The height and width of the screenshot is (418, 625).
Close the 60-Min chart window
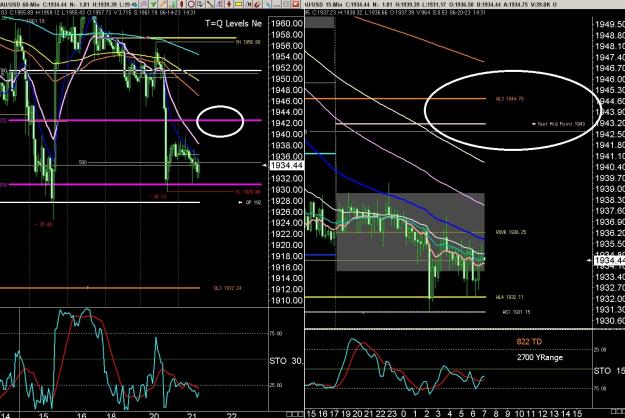(295, 4)
